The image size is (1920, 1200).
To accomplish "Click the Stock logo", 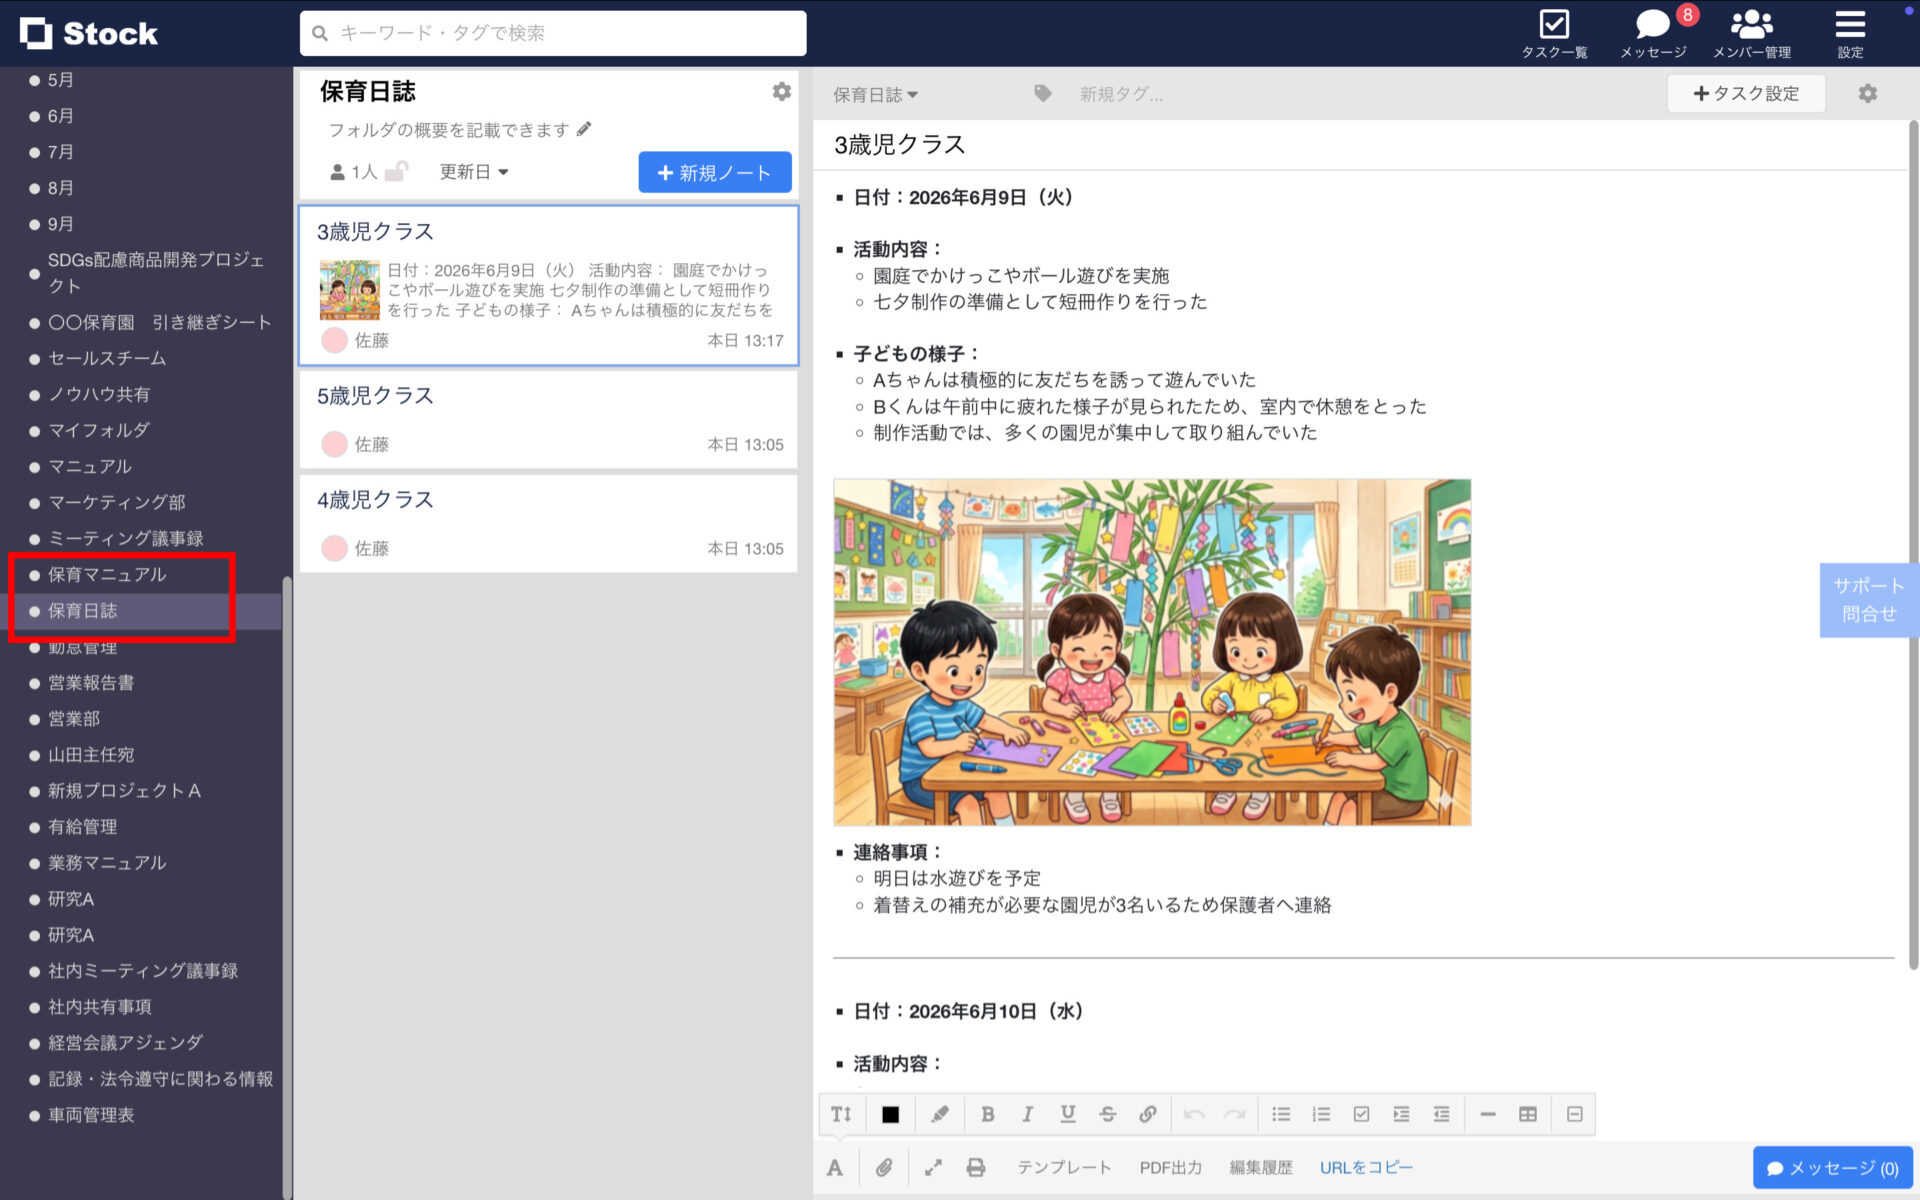I will tap(89, 33).
